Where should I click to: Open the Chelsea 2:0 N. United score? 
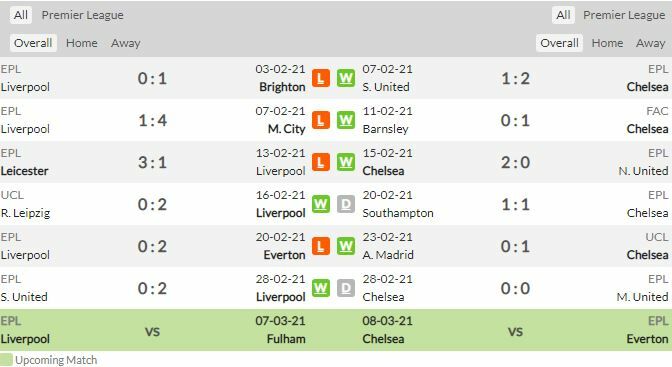pyautogui.click(x=515, y=162)
